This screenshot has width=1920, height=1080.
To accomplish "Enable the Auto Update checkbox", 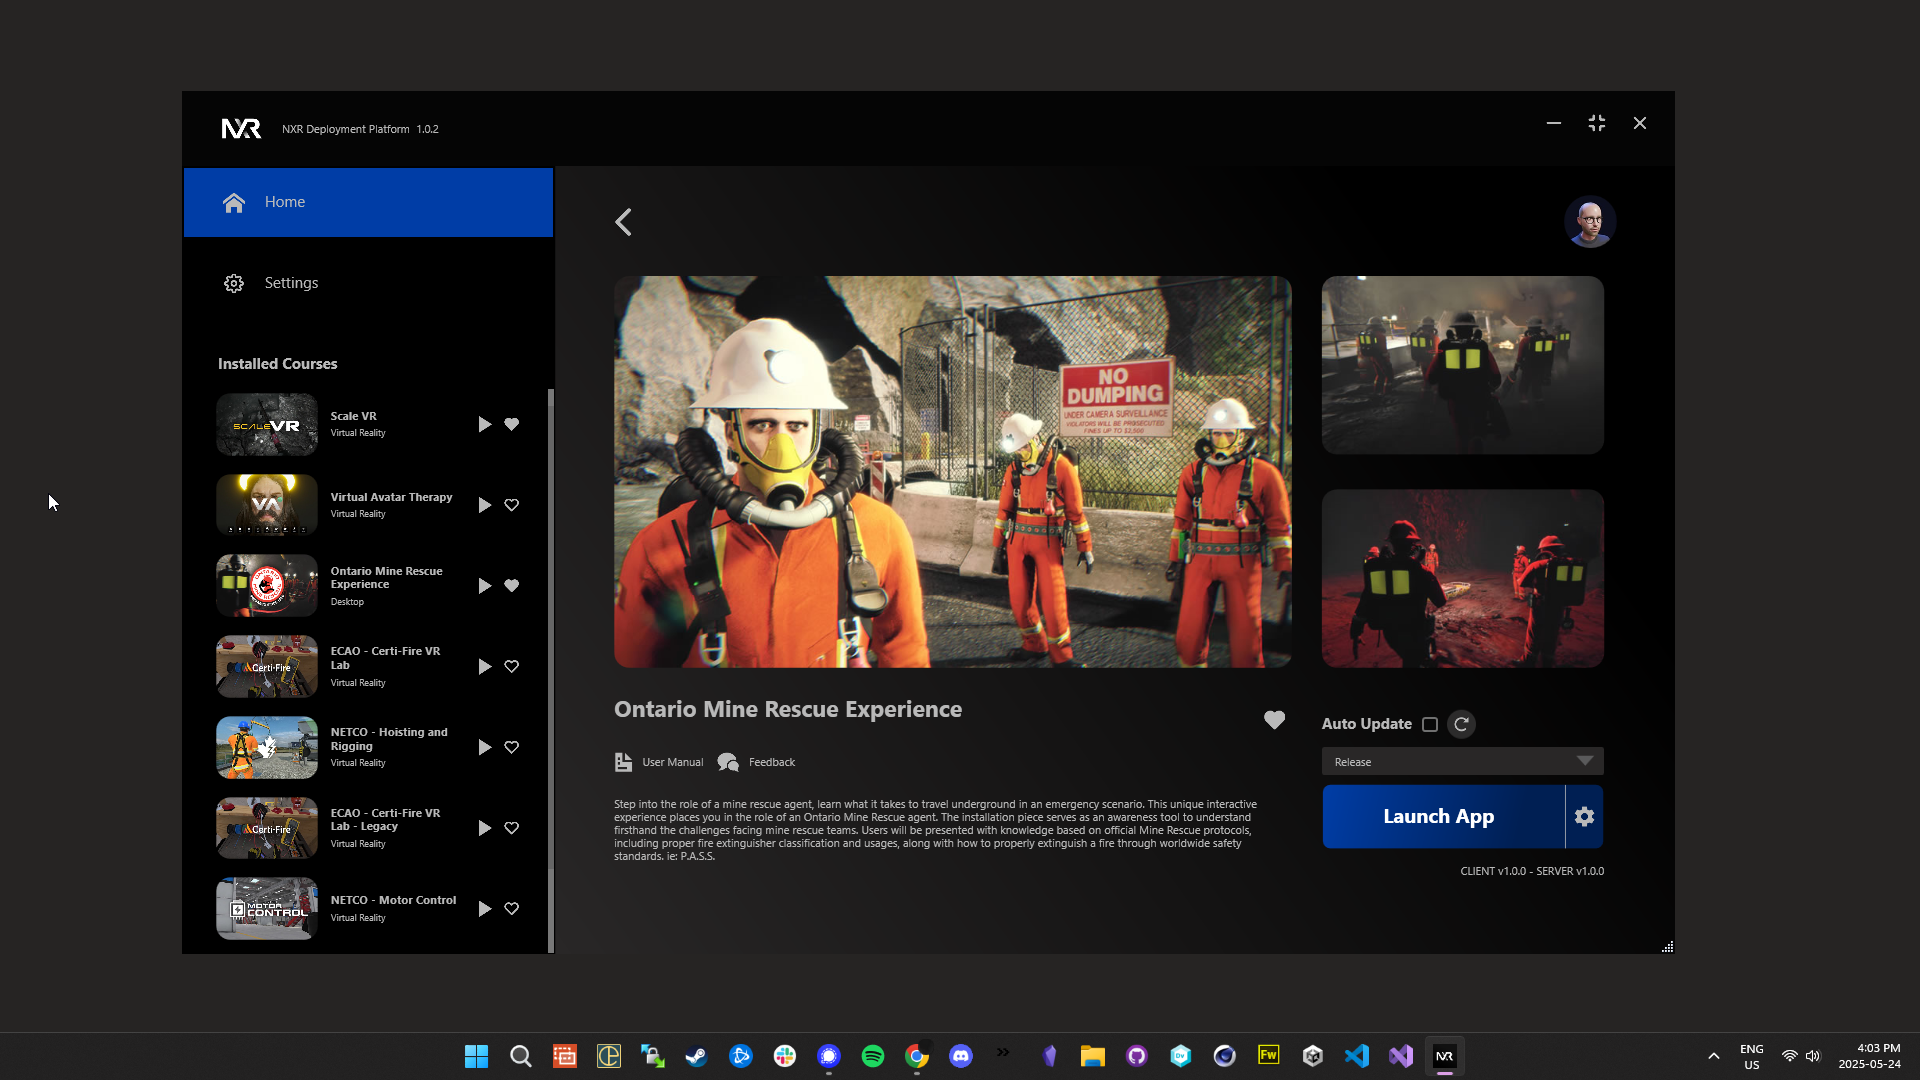I will (1430, 725).
